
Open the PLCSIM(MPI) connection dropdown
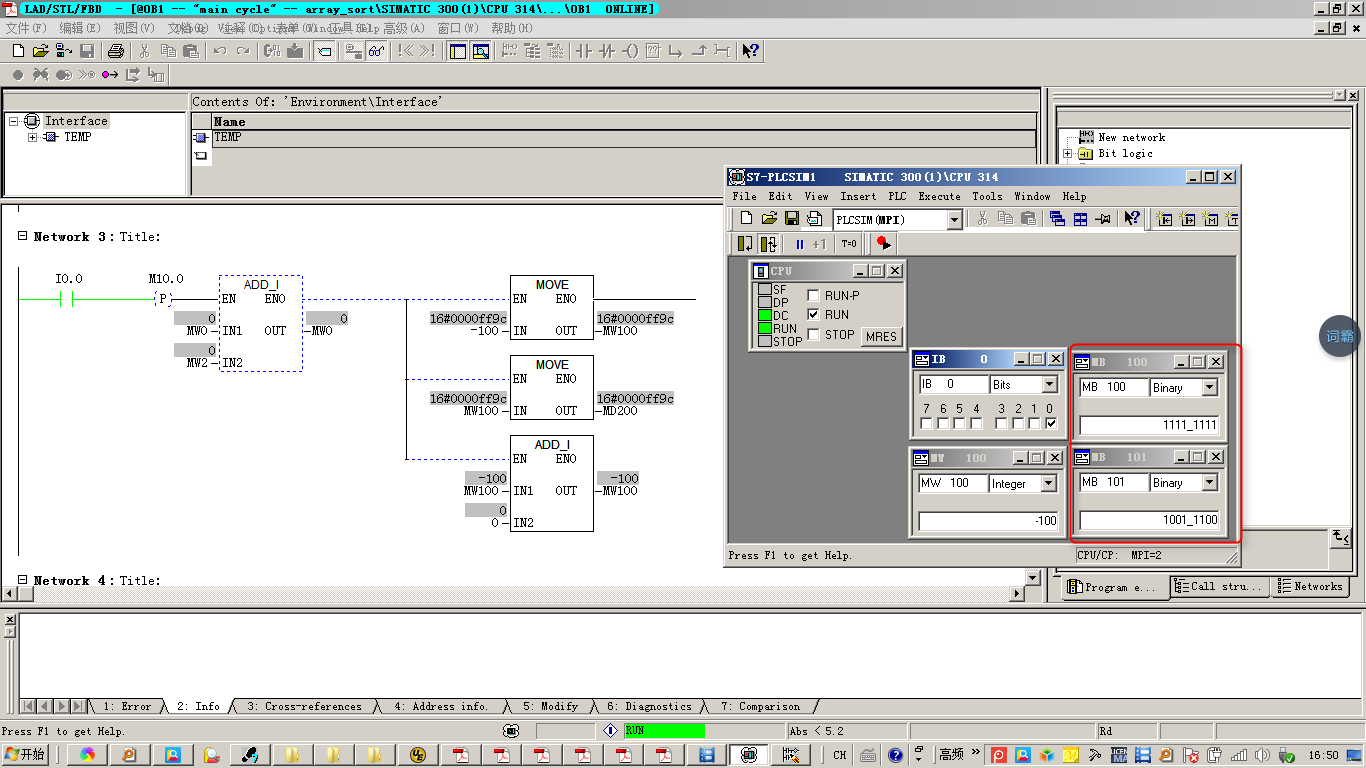(x=953, y=220)
